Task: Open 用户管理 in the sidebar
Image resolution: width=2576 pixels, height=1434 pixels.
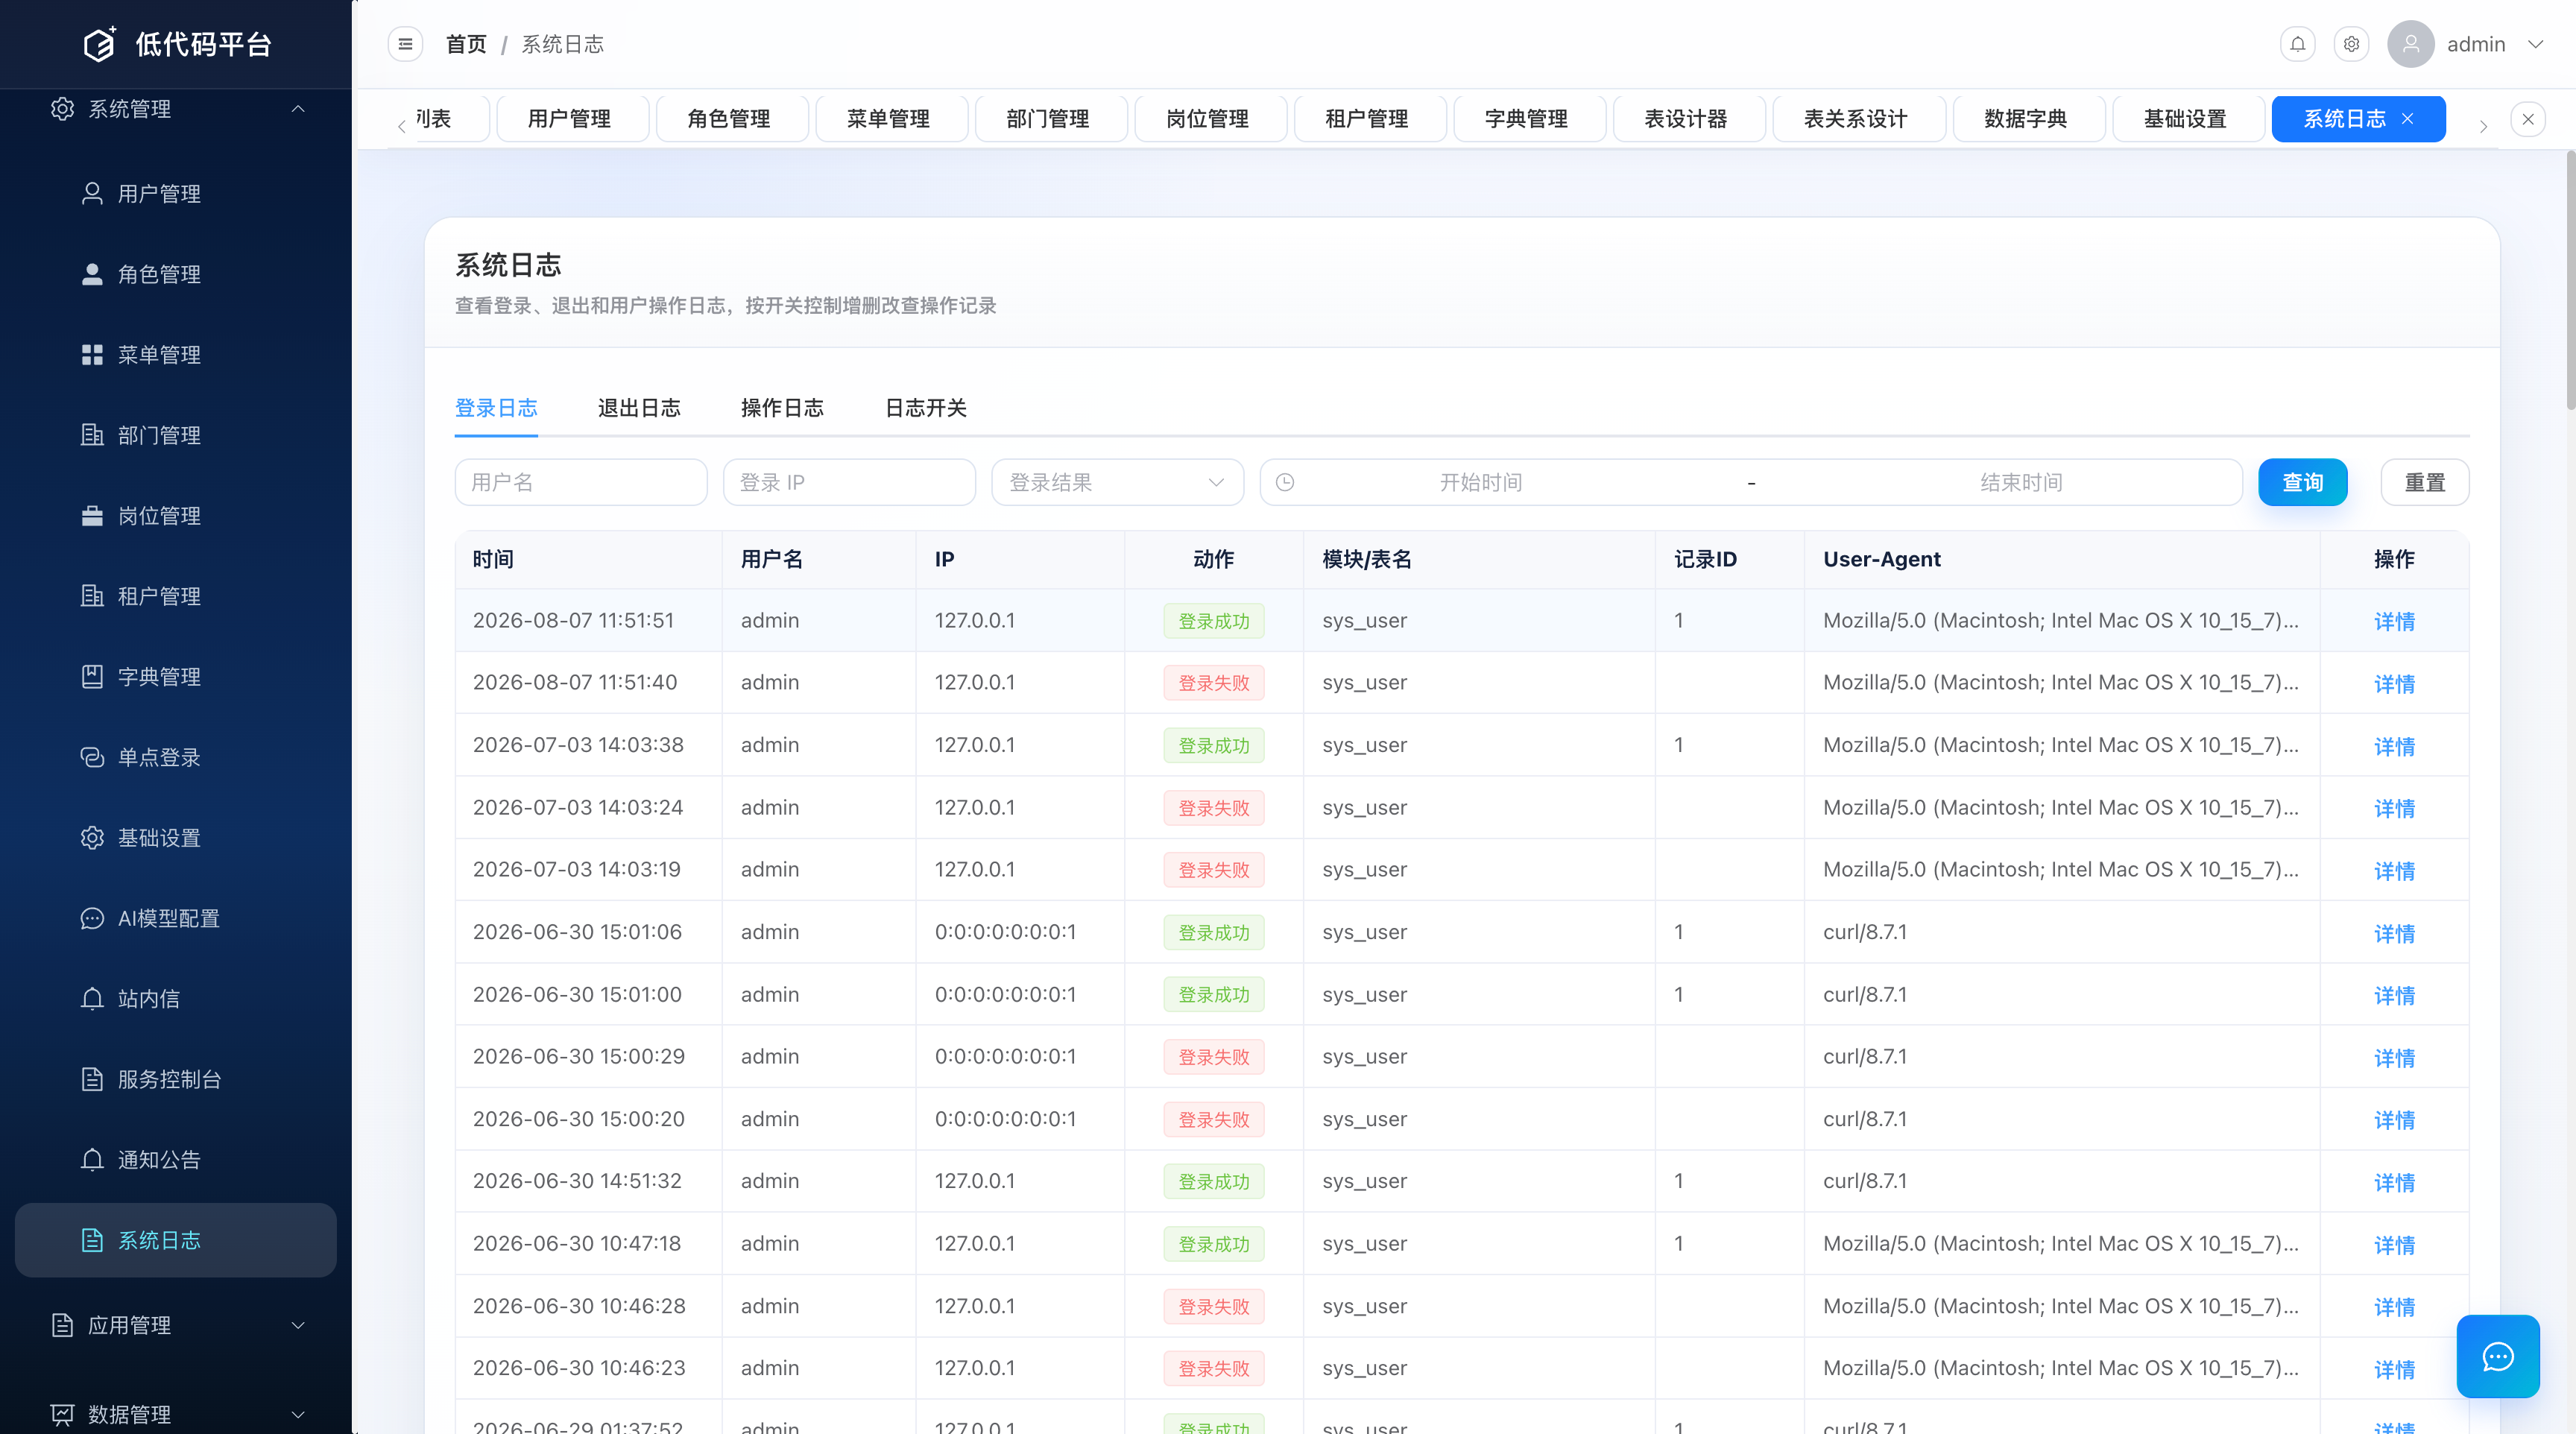Action: point(176,194)
